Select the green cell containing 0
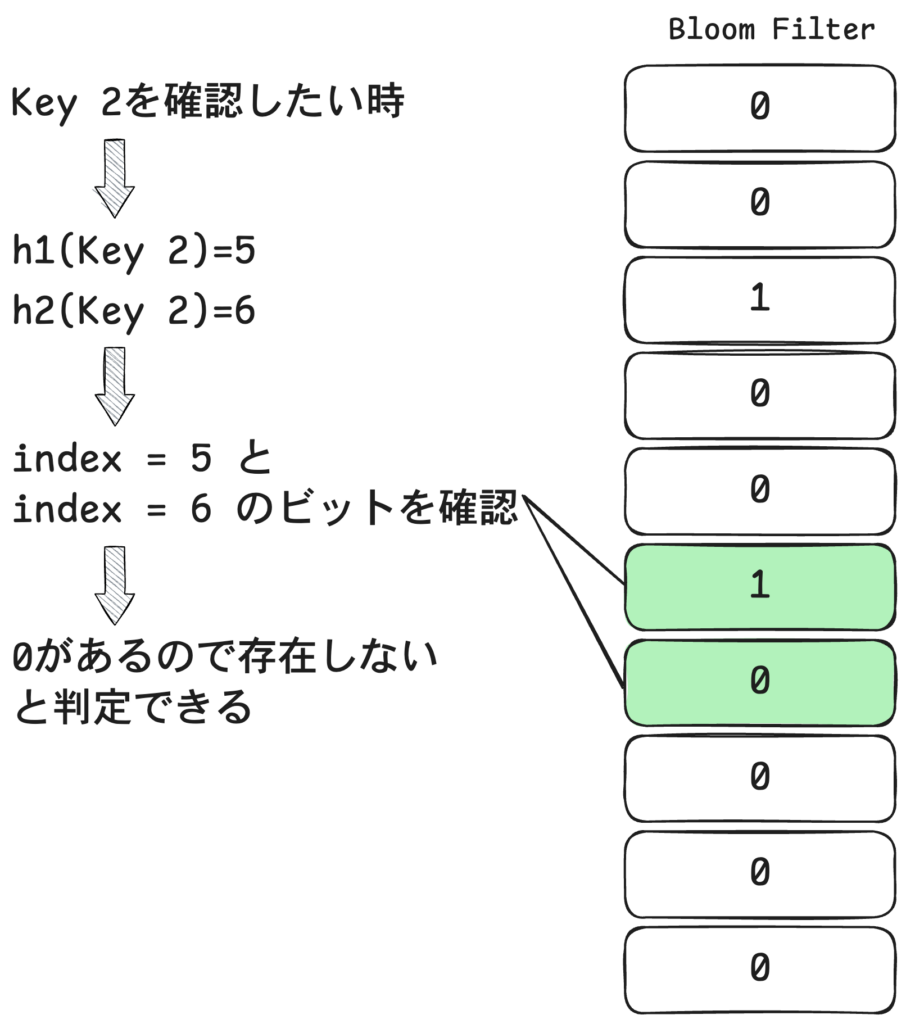 tap(759, 683)
